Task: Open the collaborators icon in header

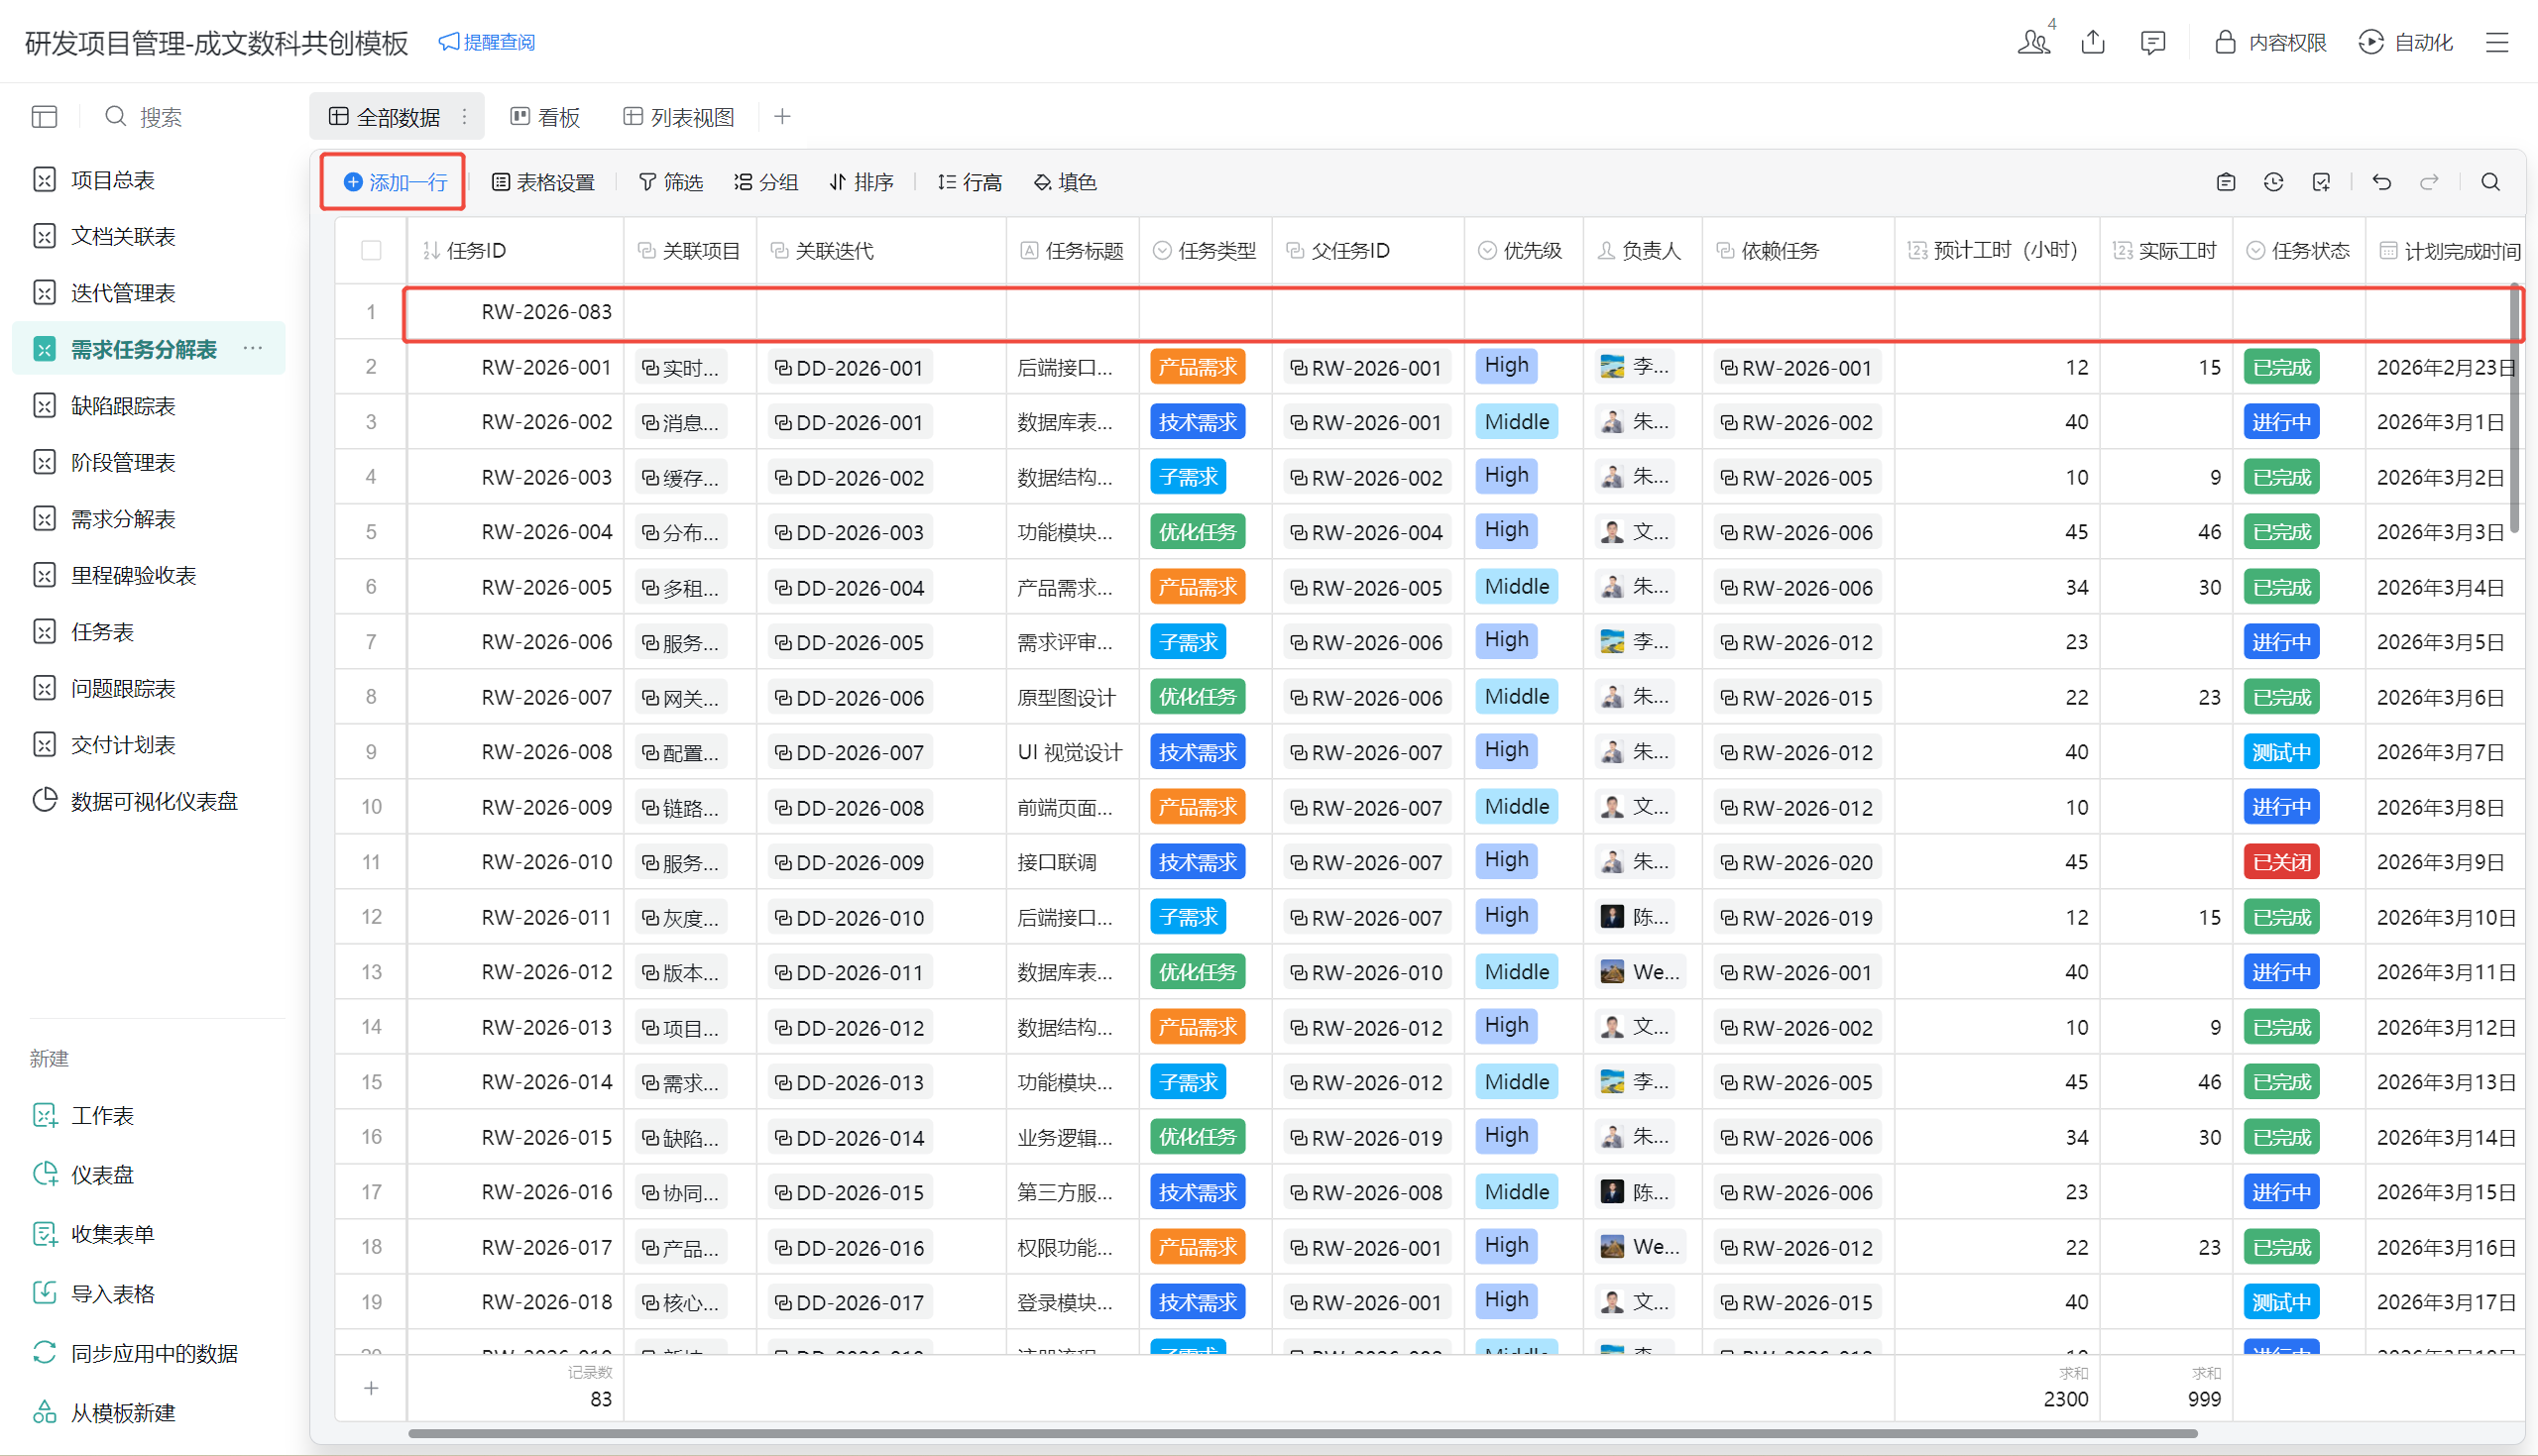Action: tap(2033, 42)
